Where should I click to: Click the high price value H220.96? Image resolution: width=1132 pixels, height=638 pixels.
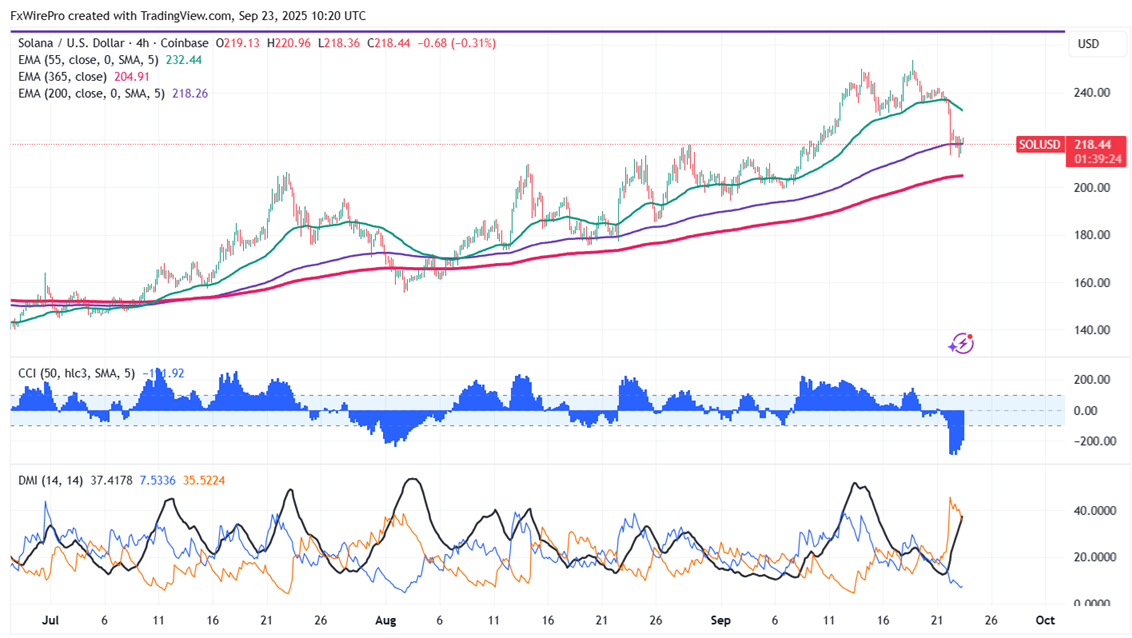(289, 43)
